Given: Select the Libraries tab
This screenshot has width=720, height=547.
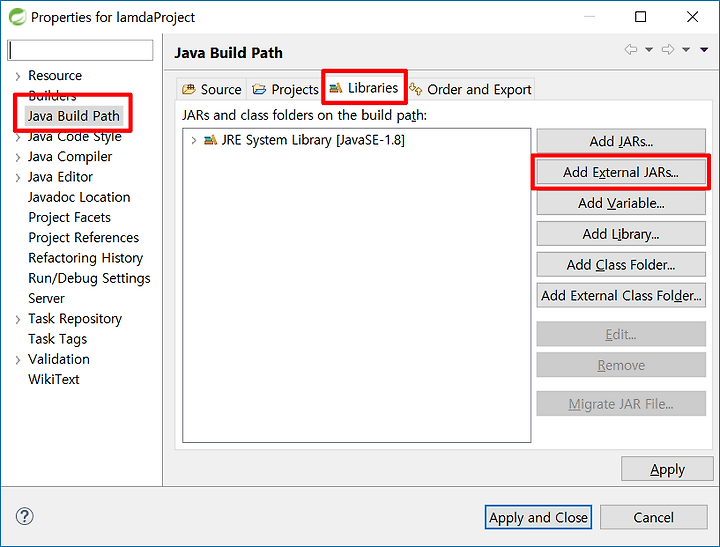Looking at the screenshot, I should pyautogui.click(x=364, y=88).
